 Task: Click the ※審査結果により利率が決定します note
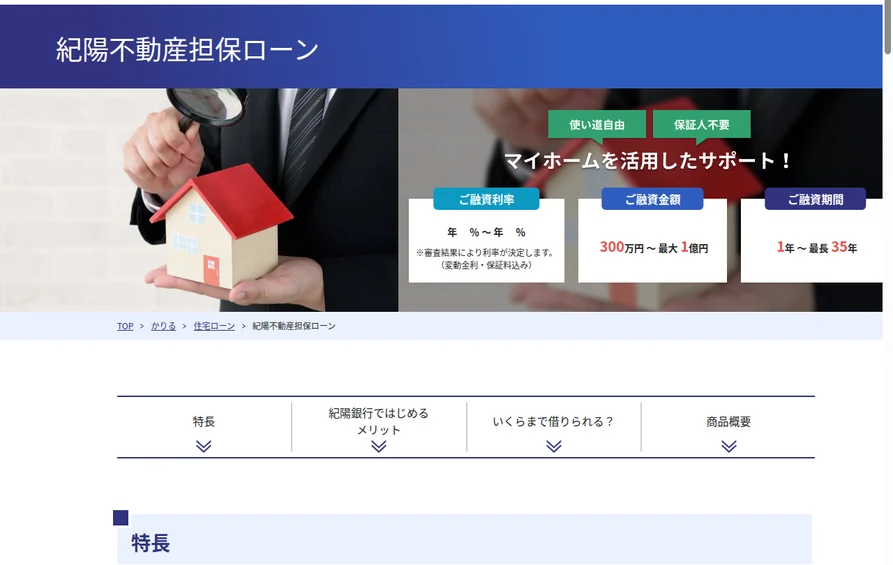pos(485,252)
